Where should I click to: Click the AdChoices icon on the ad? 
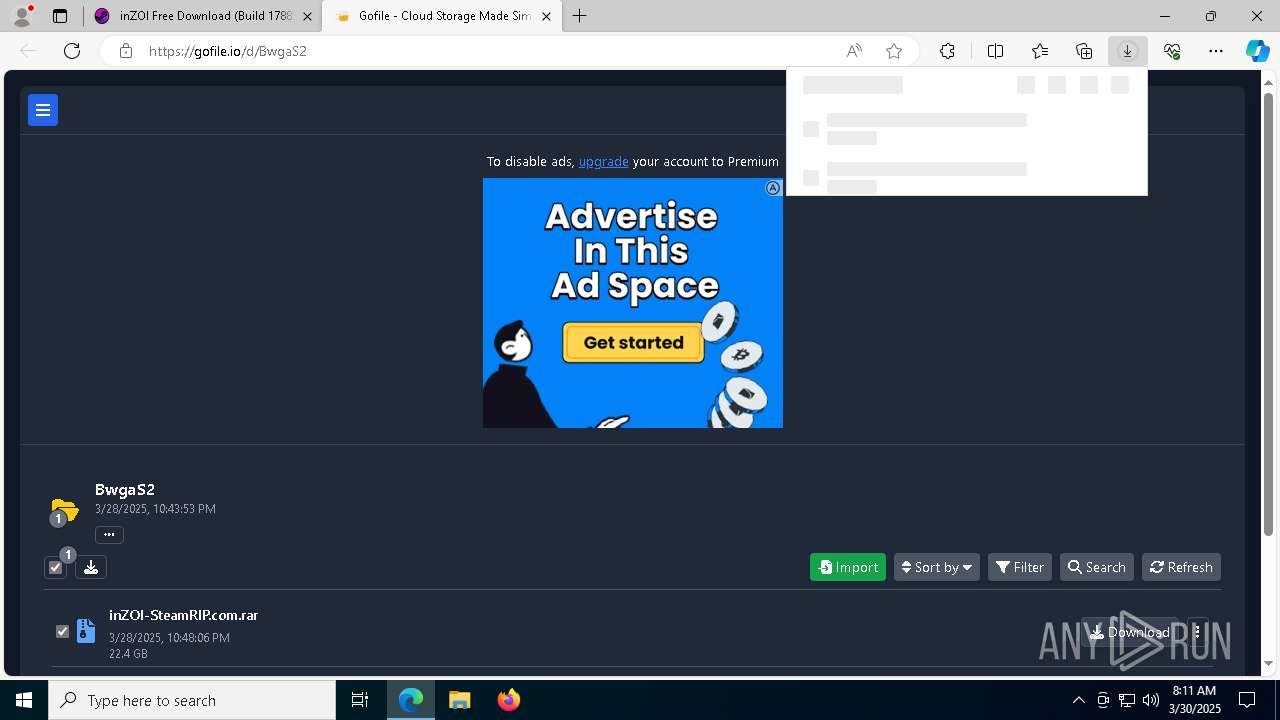(x=773, y=188)
